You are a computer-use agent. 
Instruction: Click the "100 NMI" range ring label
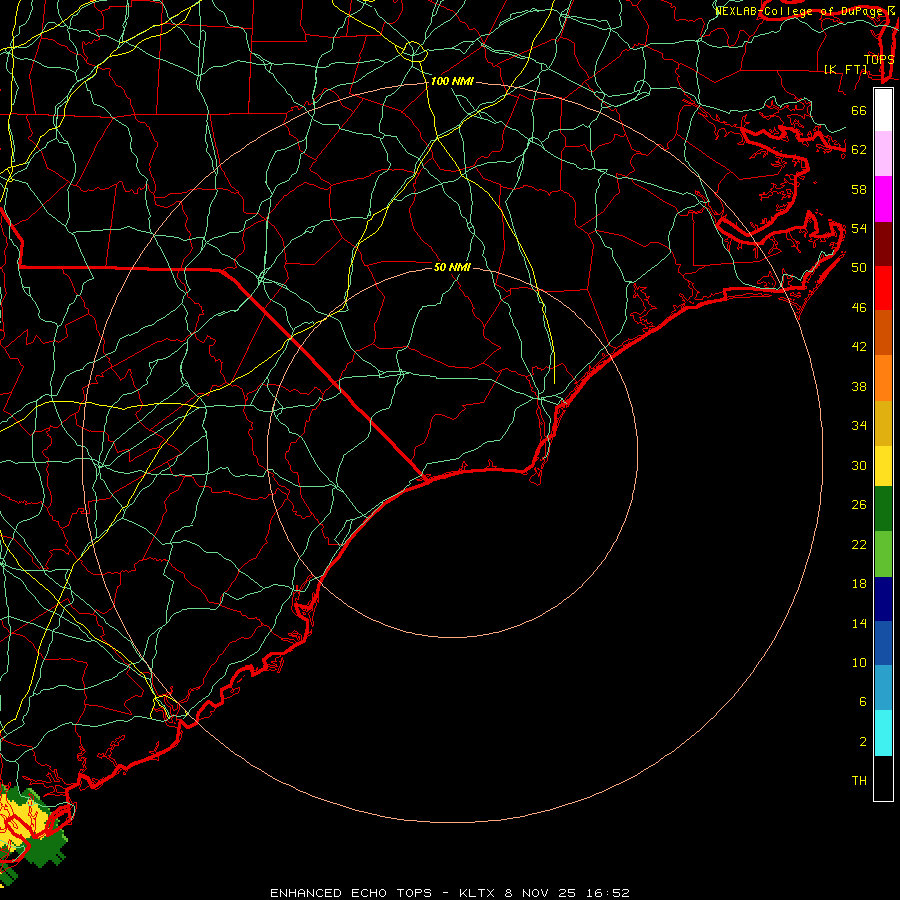pyautogui.click(x=452, y=82)
